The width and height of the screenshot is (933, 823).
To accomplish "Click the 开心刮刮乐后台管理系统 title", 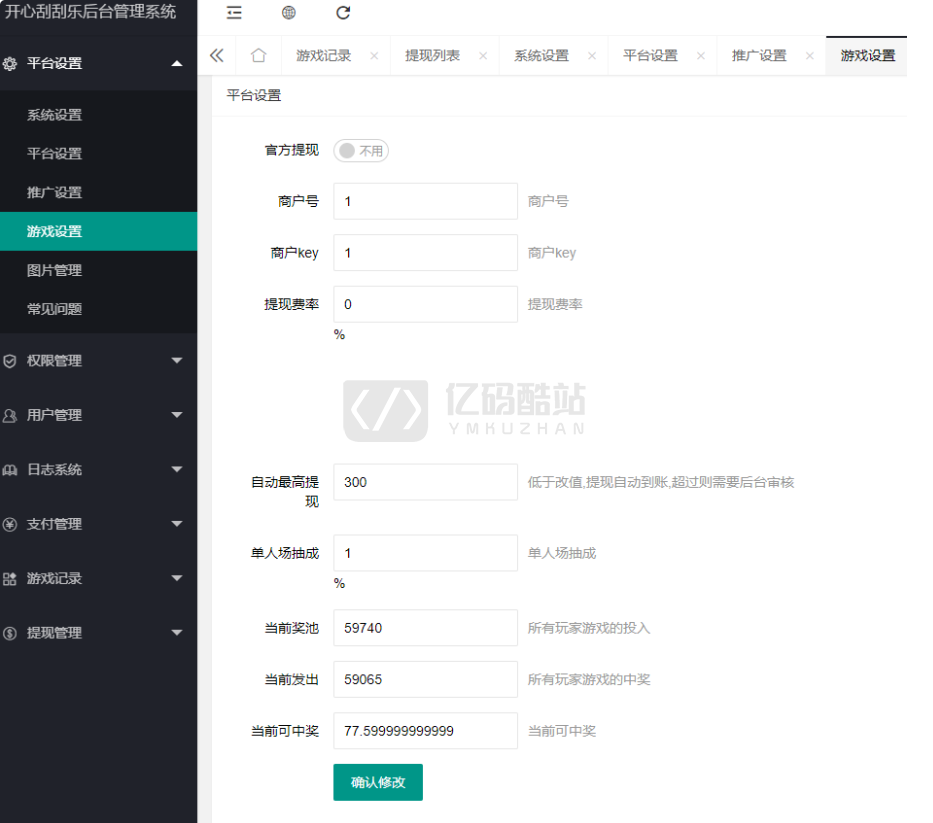I will (90, 11).
